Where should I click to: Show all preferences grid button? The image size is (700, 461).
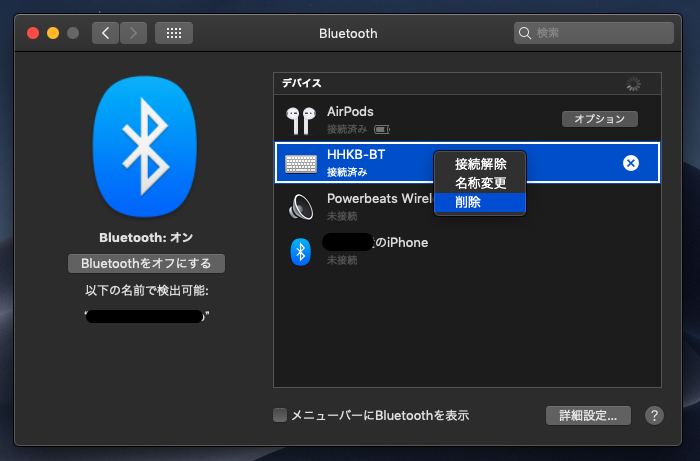click(x=174, y=33)
